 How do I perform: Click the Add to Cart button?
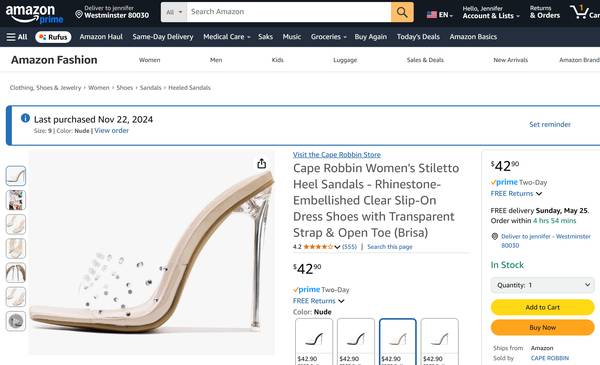543,307
